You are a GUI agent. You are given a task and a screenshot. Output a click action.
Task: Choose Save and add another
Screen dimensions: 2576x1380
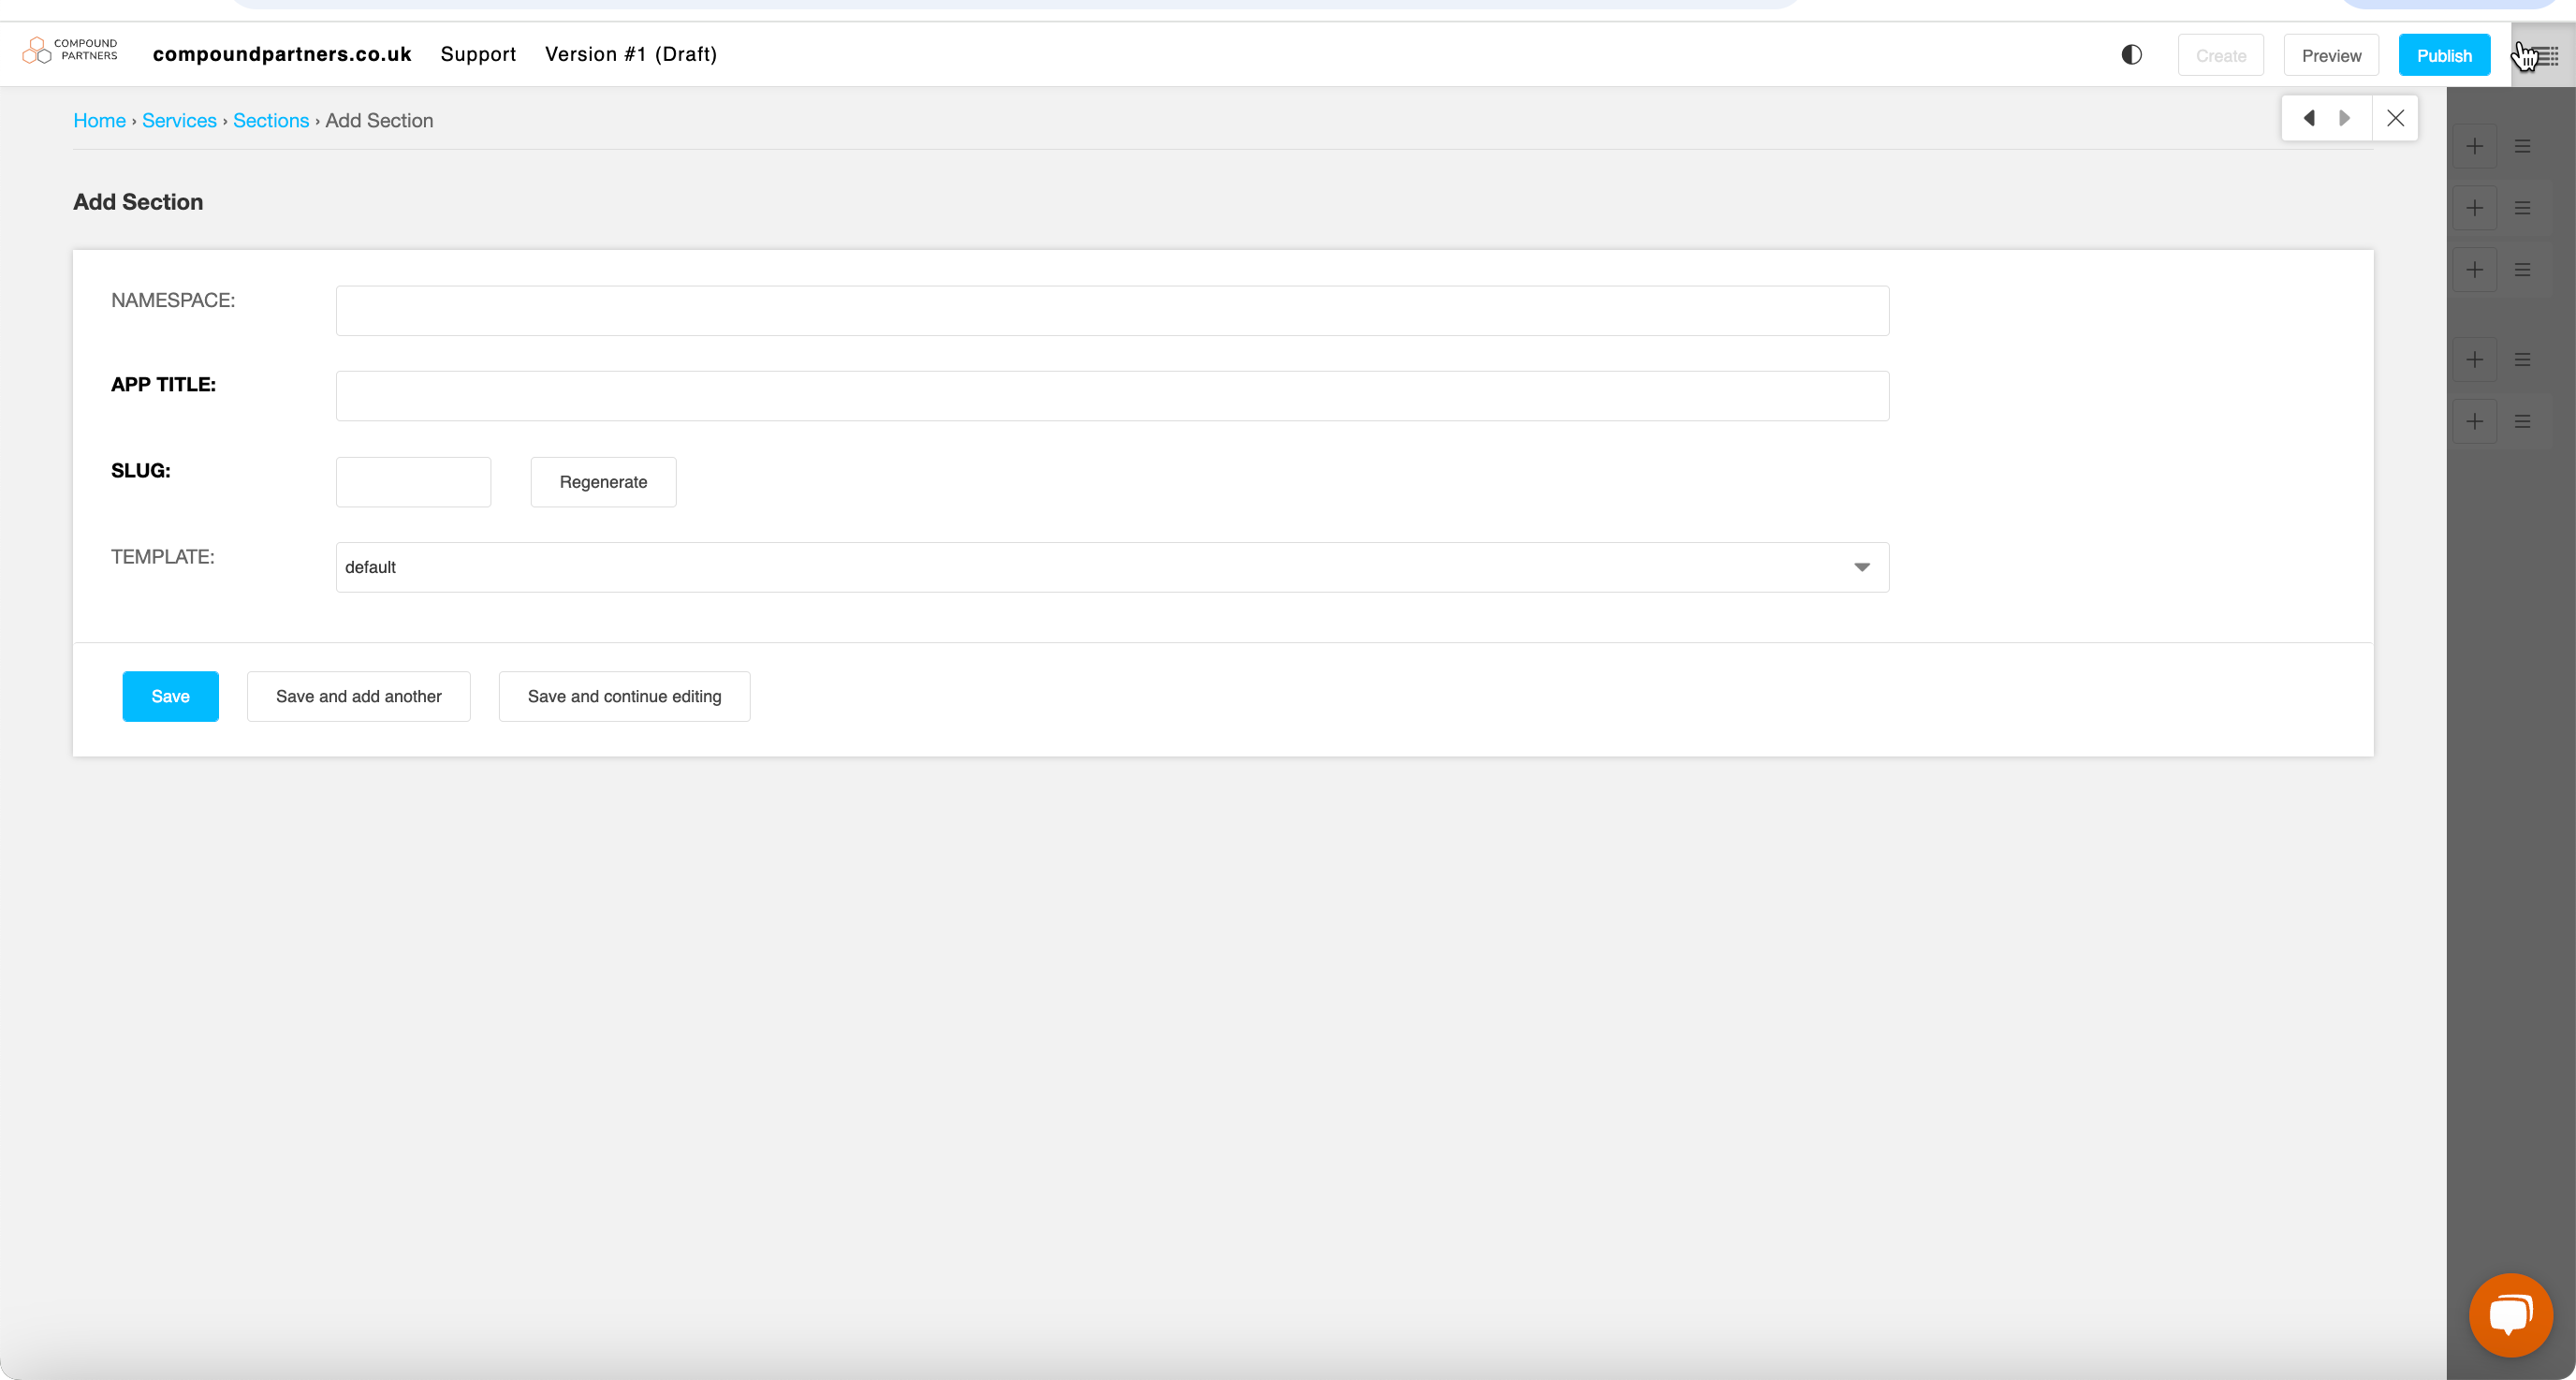pyautogui.click(x=358, y=696)
